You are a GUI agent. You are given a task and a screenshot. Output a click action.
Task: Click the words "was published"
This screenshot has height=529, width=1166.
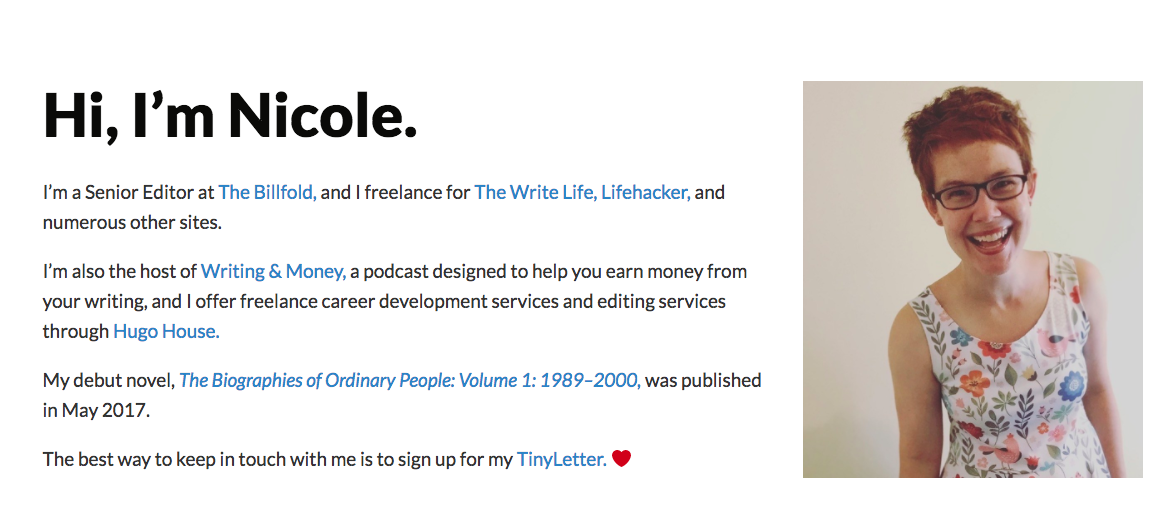pos(703,380)
